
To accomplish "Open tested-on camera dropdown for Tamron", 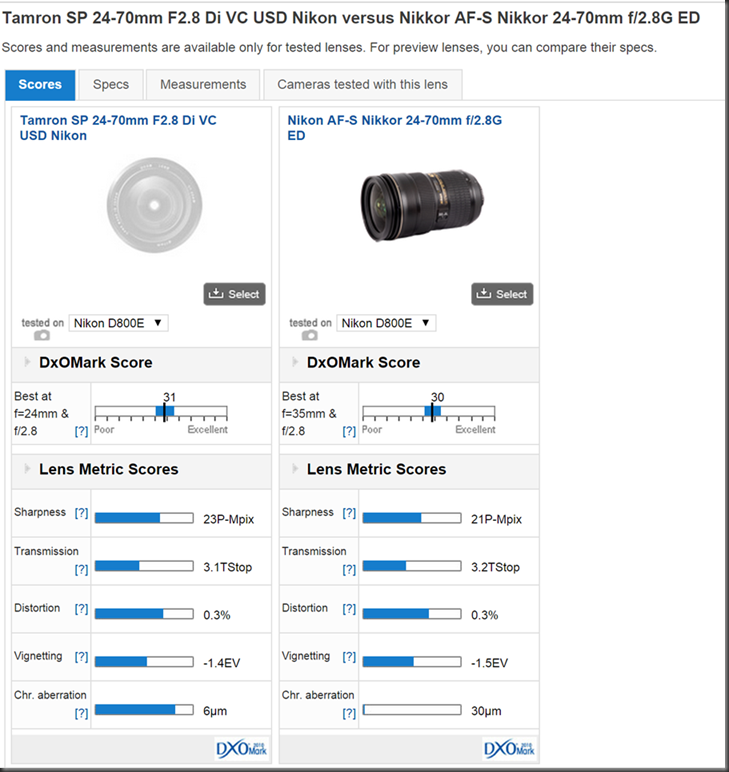I will [x=119, y=323].
